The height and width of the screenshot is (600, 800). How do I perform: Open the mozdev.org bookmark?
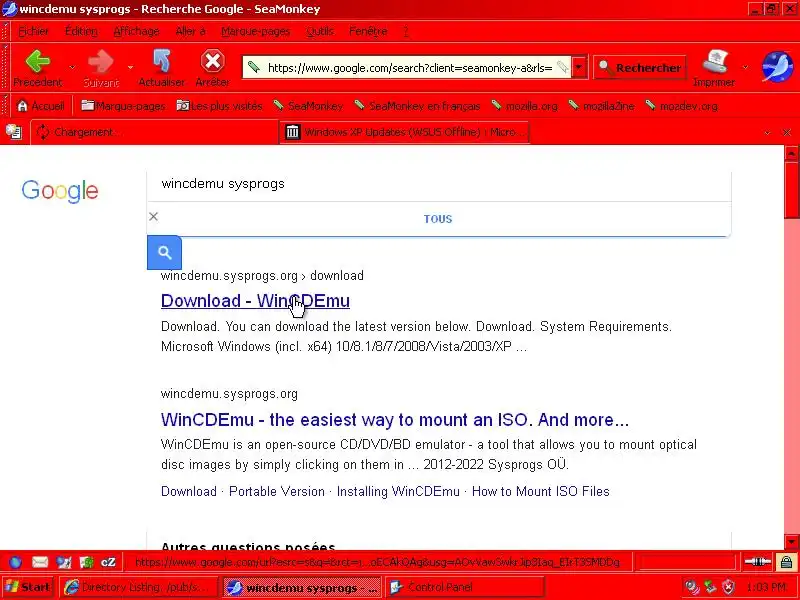pos(681,106)
